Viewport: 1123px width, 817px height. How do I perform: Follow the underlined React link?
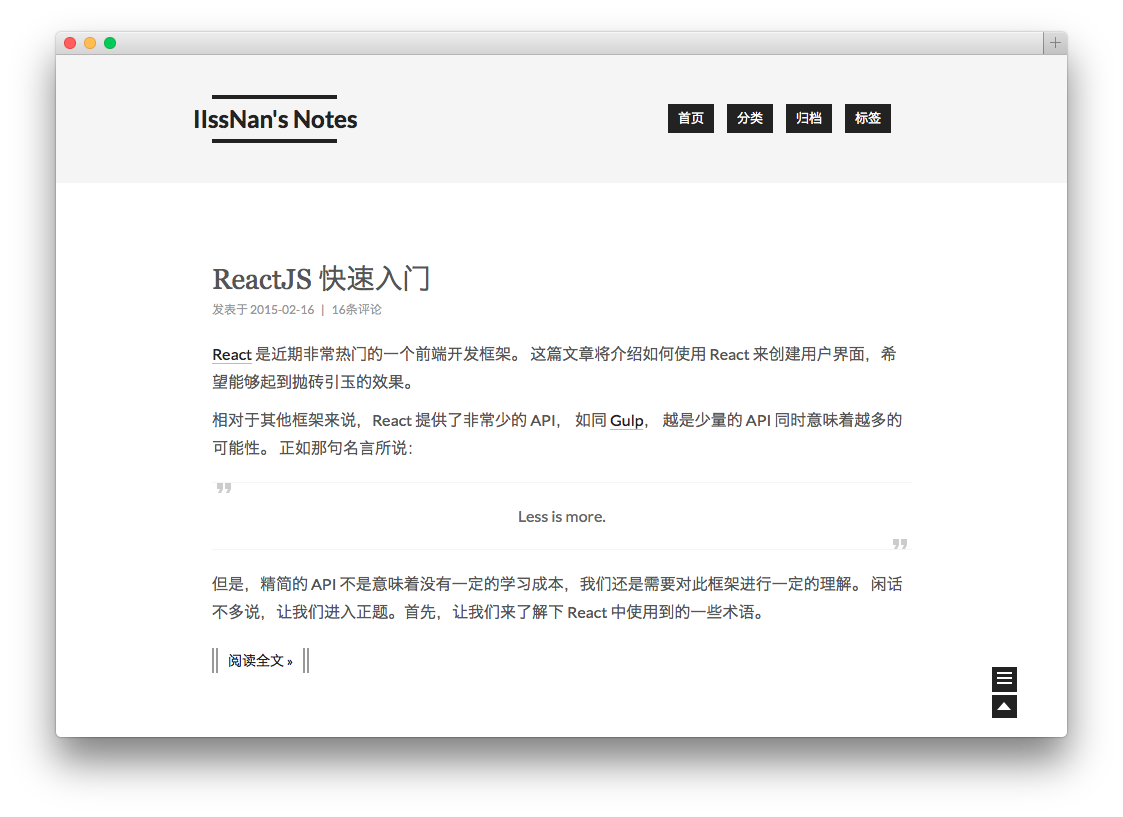(232, 354)
